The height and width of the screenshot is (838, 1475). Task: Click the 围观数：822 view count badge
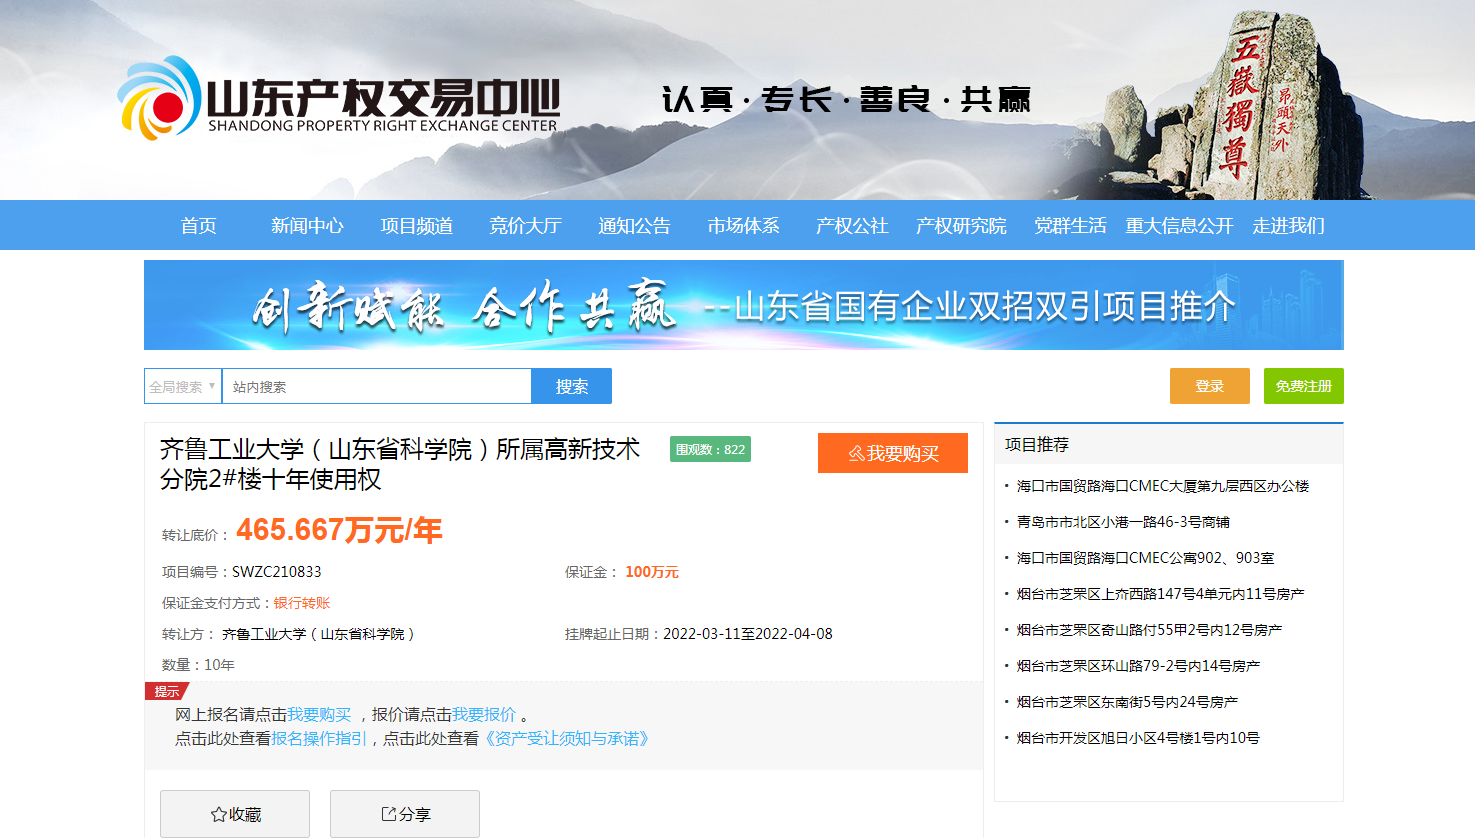pyautogui.click(x=710, y=449)
